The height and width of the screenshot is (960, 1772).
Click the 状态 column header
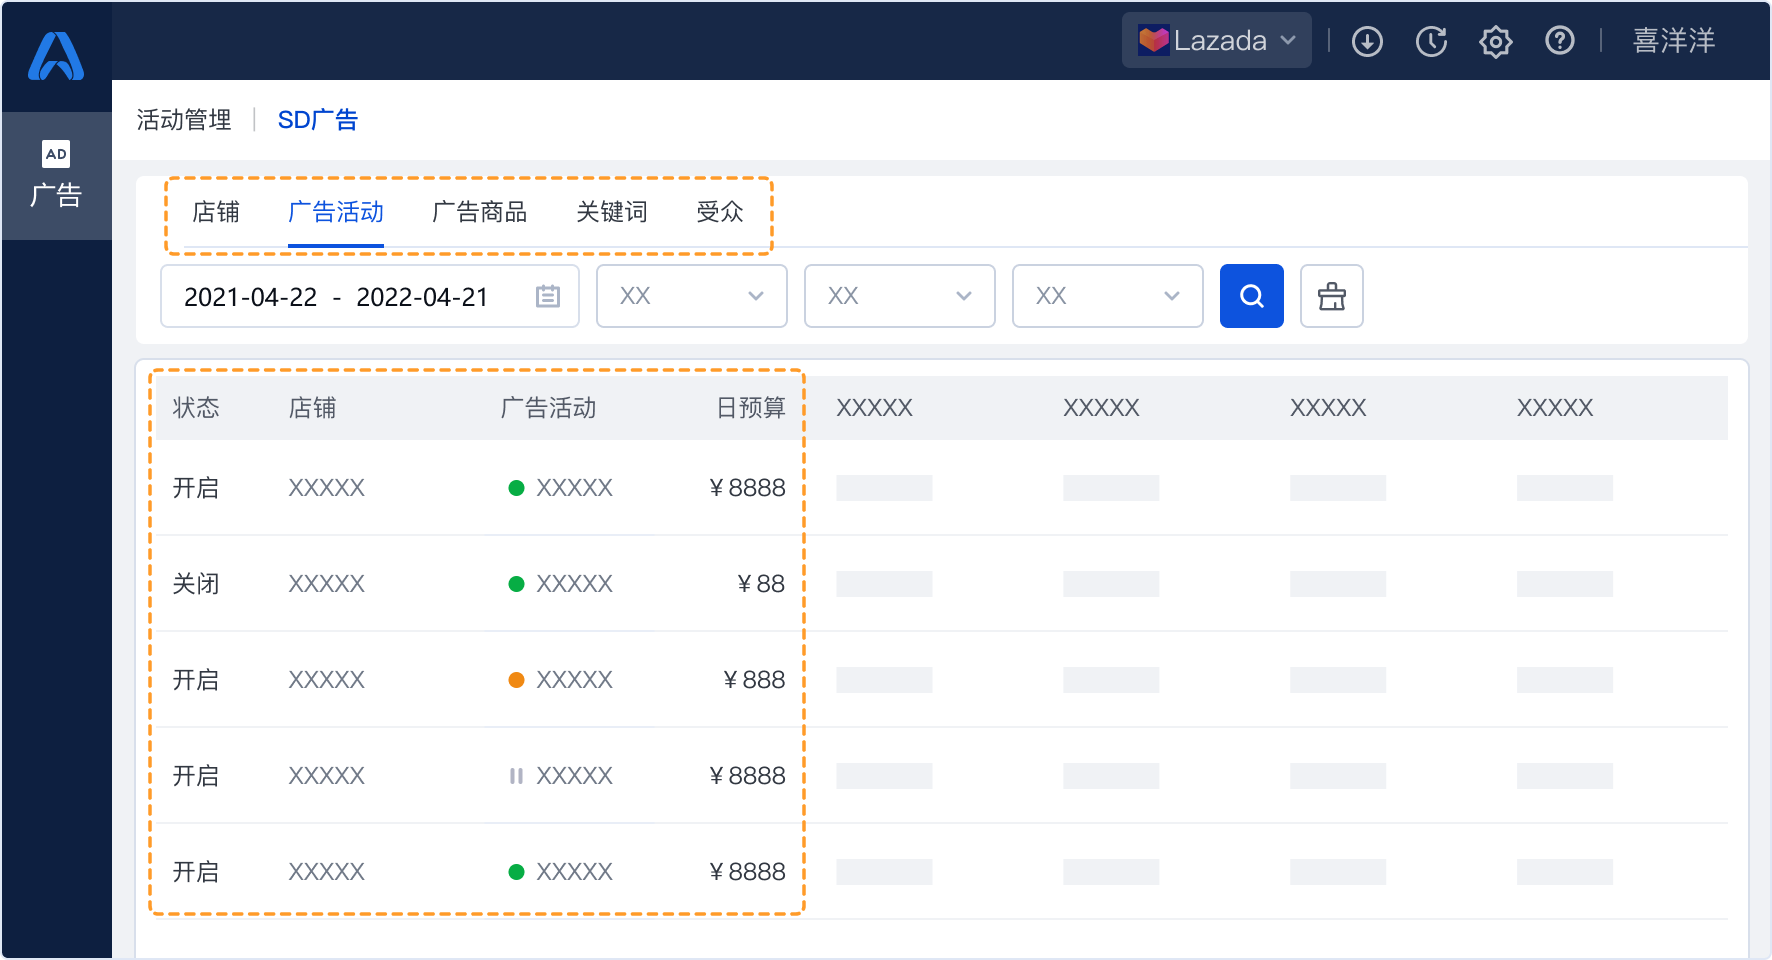[x=196, y=408]
